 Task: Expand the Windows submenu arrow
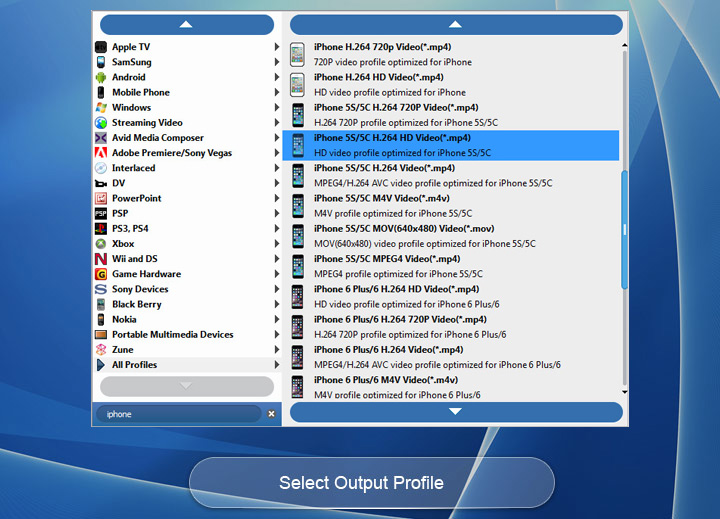(x=276, y=107)
